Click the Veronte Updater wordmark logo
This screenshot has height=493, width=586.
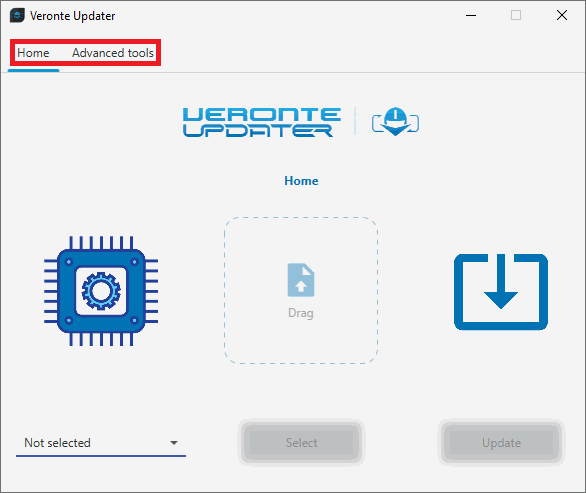[262, 122]
